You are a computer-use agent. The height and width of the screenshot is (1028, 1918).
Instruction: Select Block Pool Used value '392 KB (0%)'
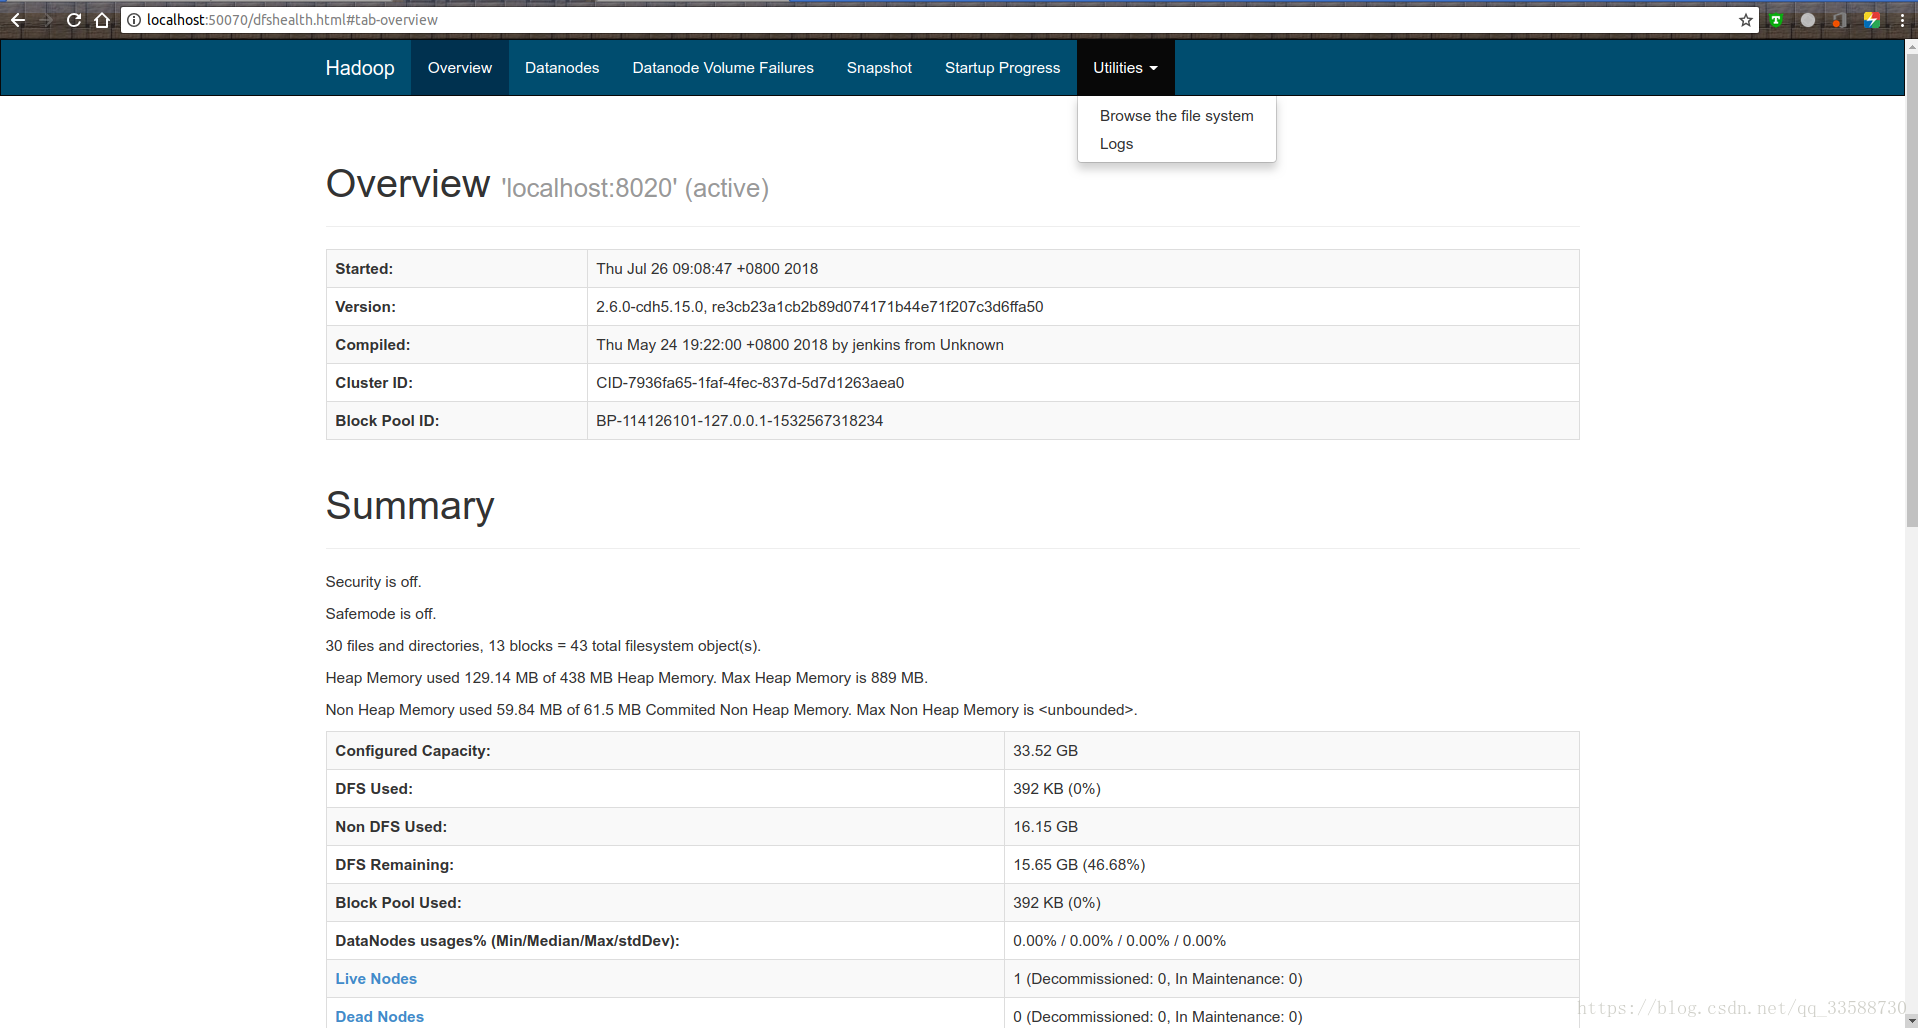pyautogui.click(x=1056, y=903)
